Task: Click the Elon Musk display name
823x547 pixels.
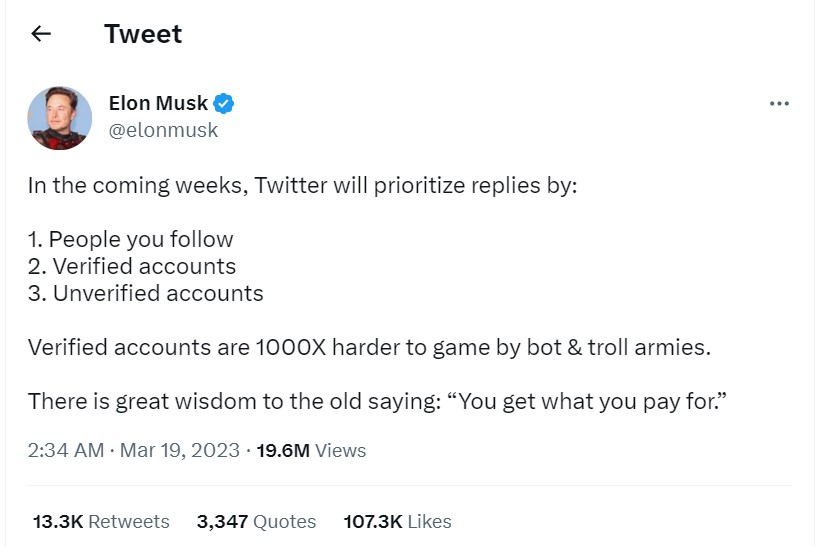Action: pyautogui.click(x=158, y=103)
